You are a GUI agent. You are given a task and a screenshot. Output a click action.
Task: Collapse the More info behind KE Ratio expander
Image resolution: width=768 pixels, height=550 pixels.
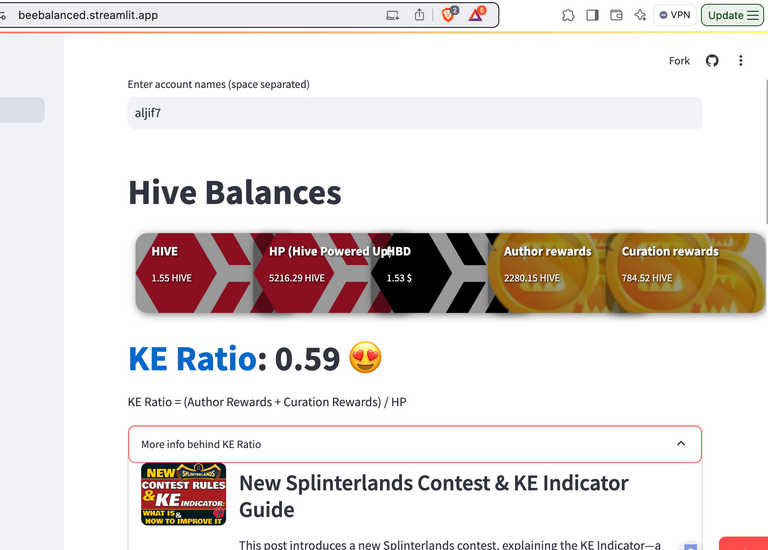coord(415,444)
